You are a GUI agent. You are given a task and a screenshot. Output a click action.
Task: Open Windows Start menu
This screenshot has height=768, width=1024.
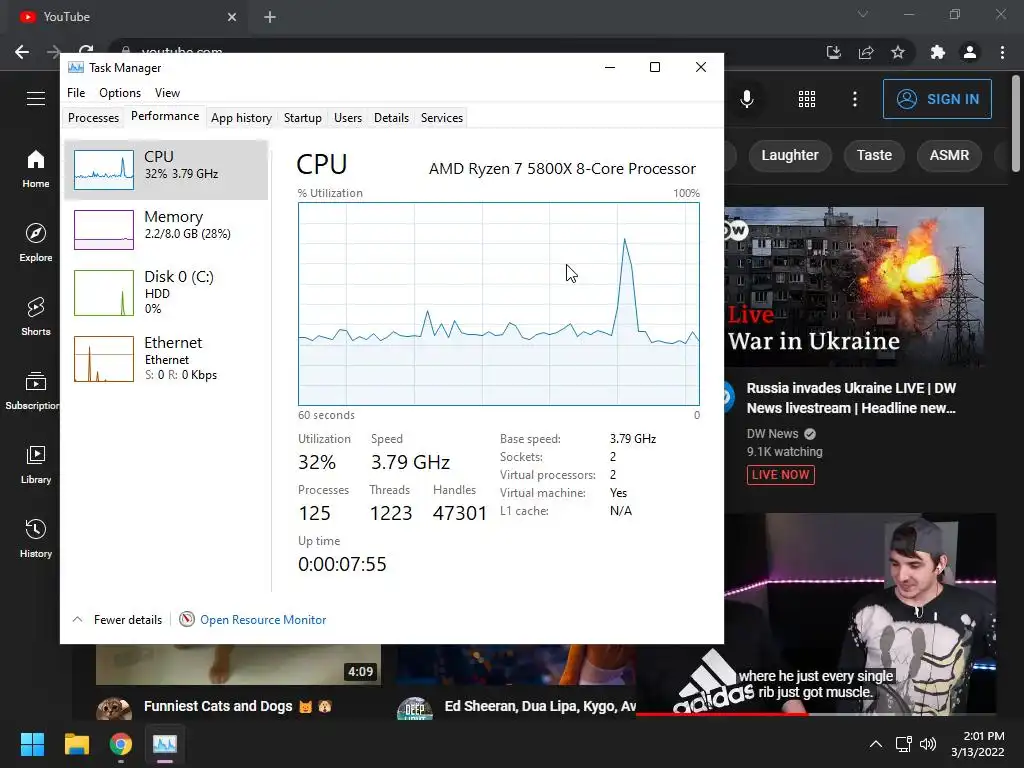pyautogui.click(x=32, y=744)
